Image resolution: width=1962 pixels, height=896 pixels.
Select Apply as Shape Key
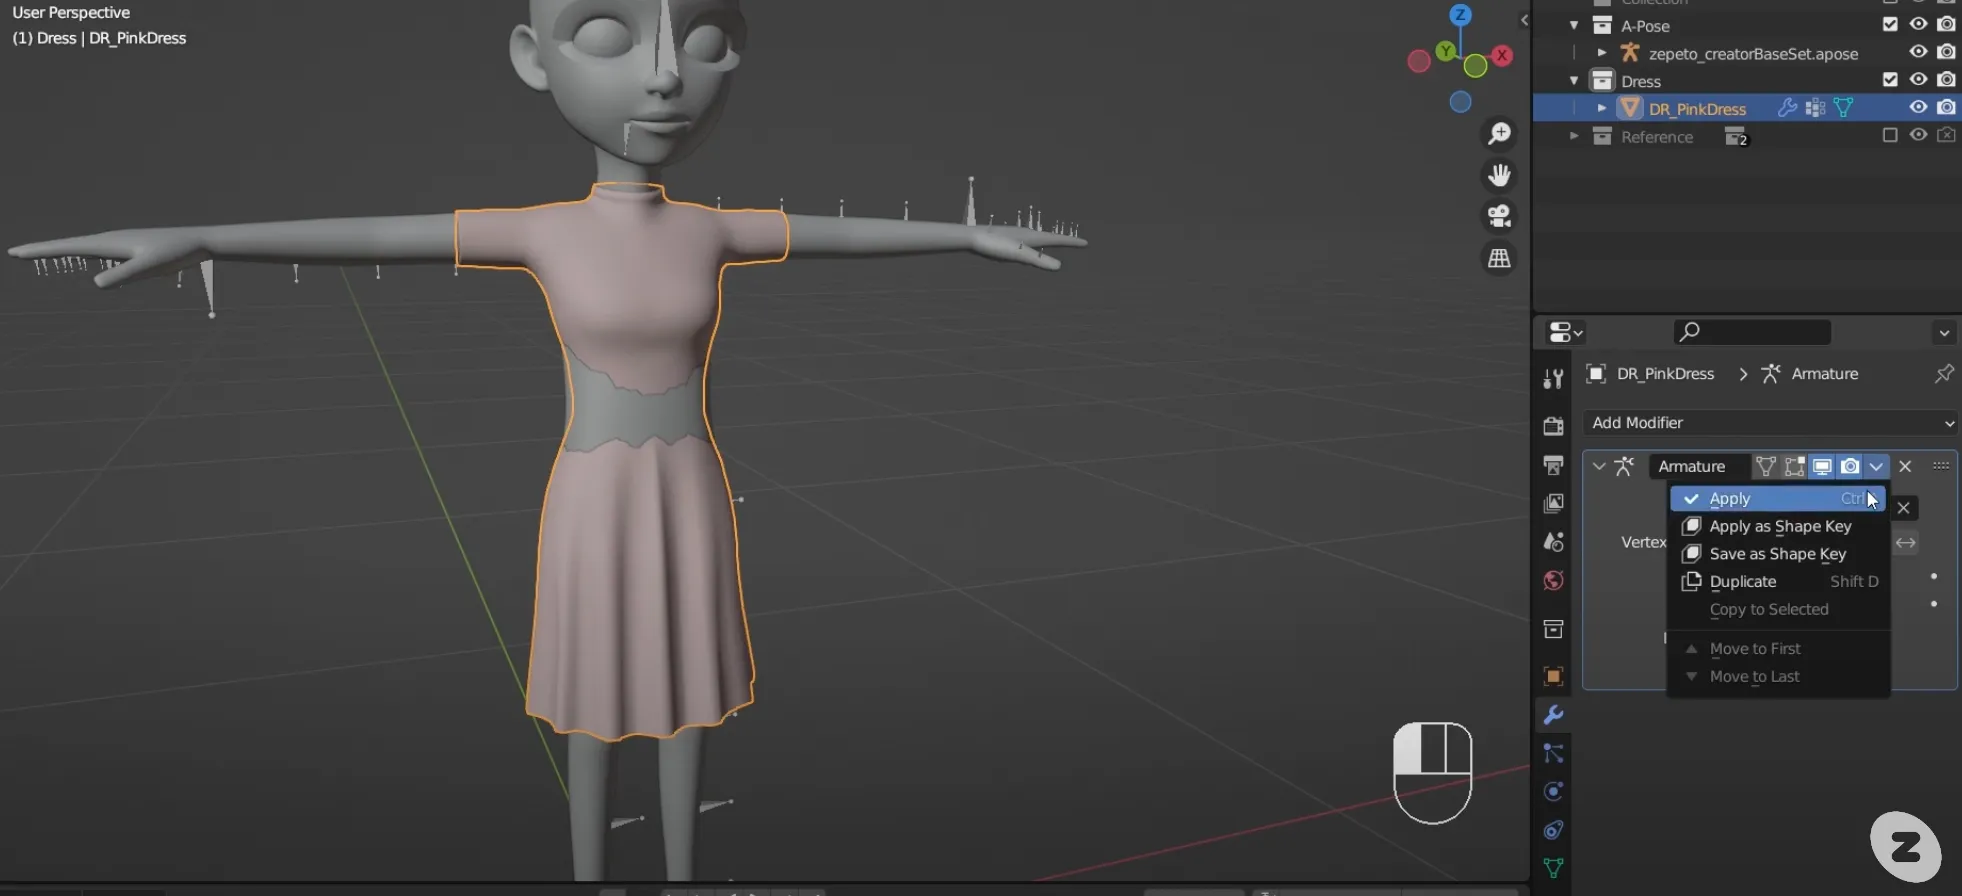coord(1780,526)
